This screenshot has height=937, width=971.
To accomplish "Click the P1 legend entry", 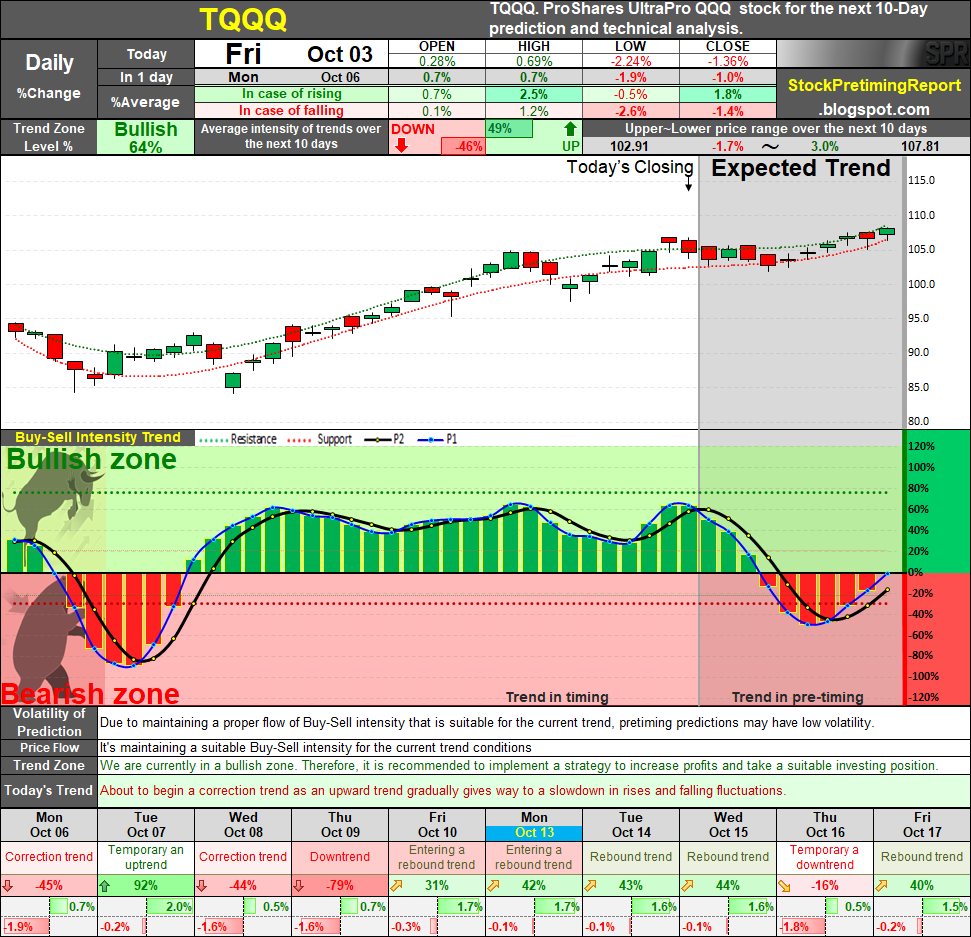I will point(437,439).
